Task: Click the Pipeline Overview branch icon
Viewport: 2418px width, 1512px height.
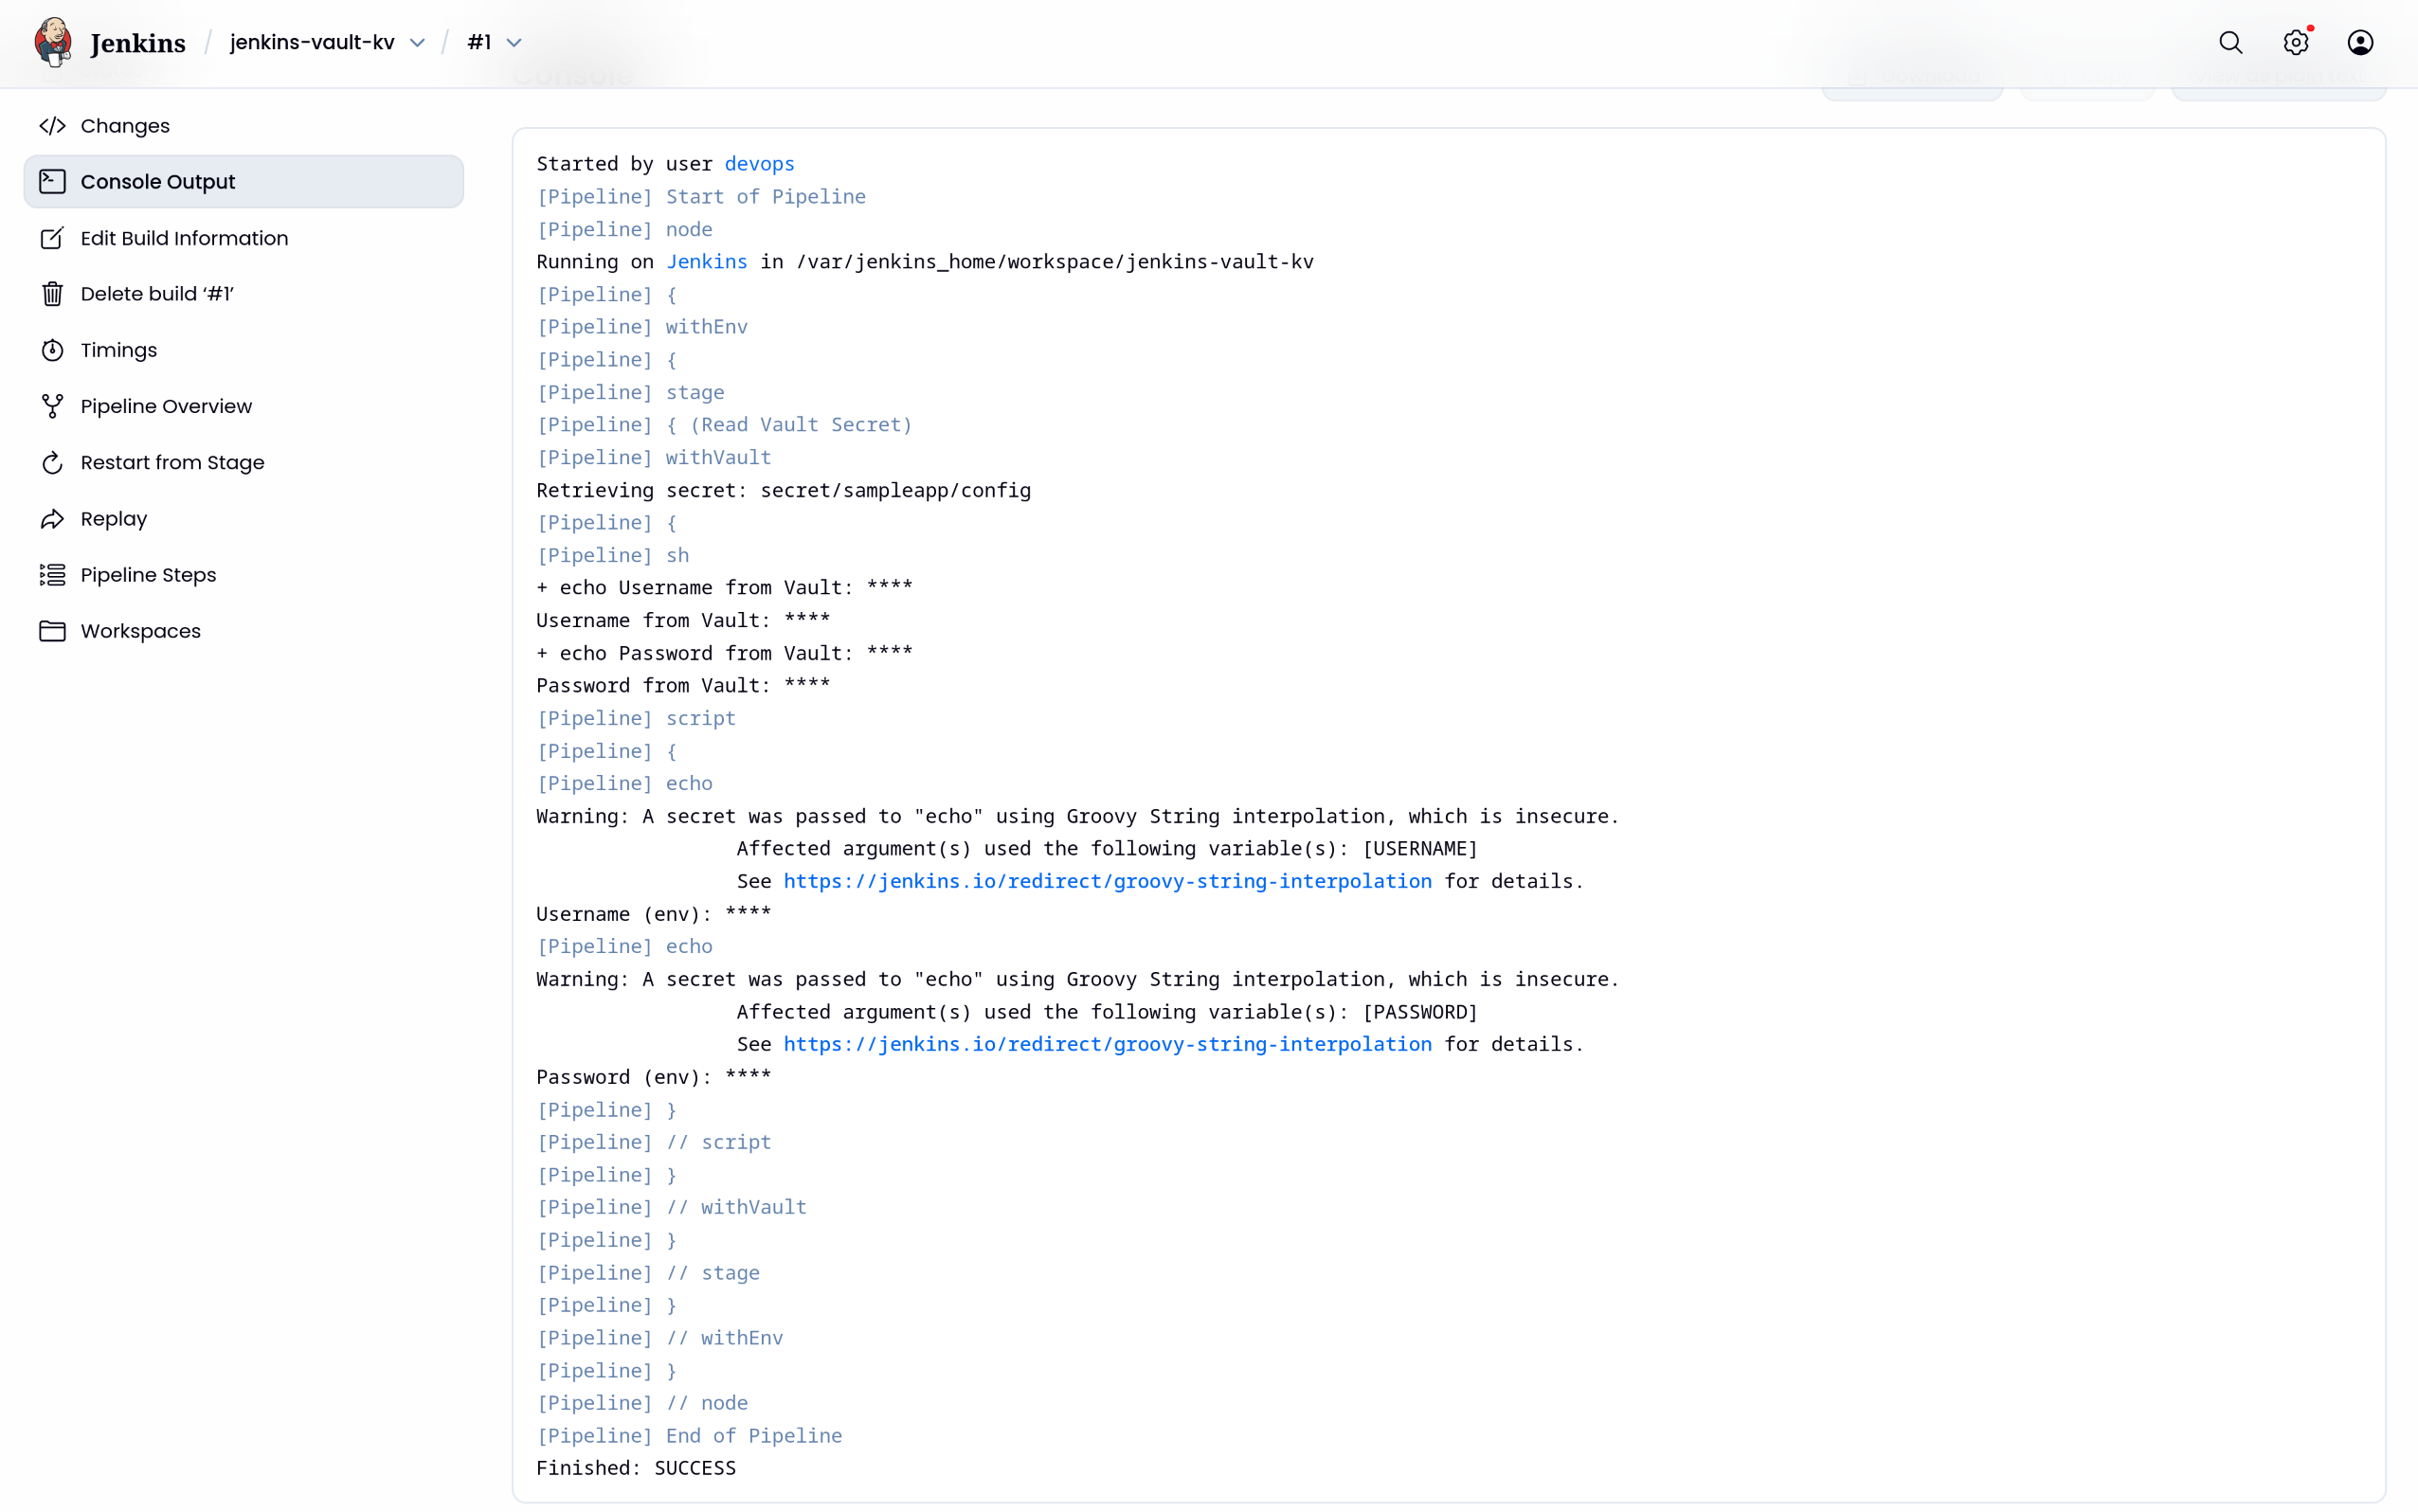Action: click(x=52, y=406)
